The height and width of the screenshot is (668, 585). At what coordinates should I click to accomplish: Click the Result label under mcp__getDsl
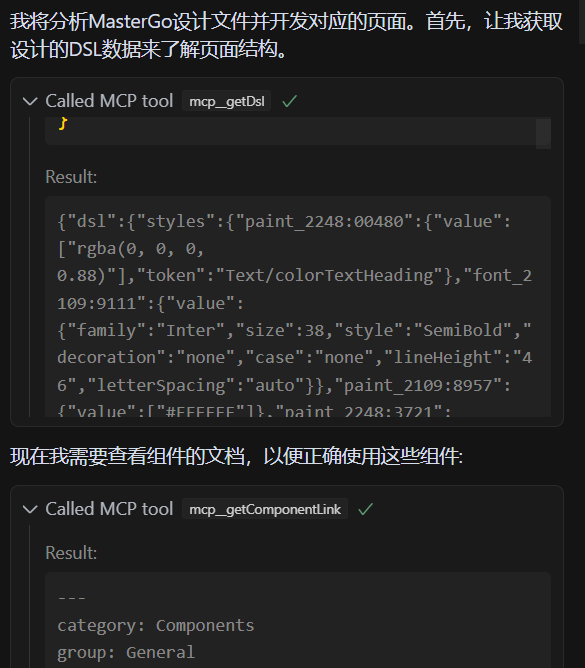pos(71,177)
